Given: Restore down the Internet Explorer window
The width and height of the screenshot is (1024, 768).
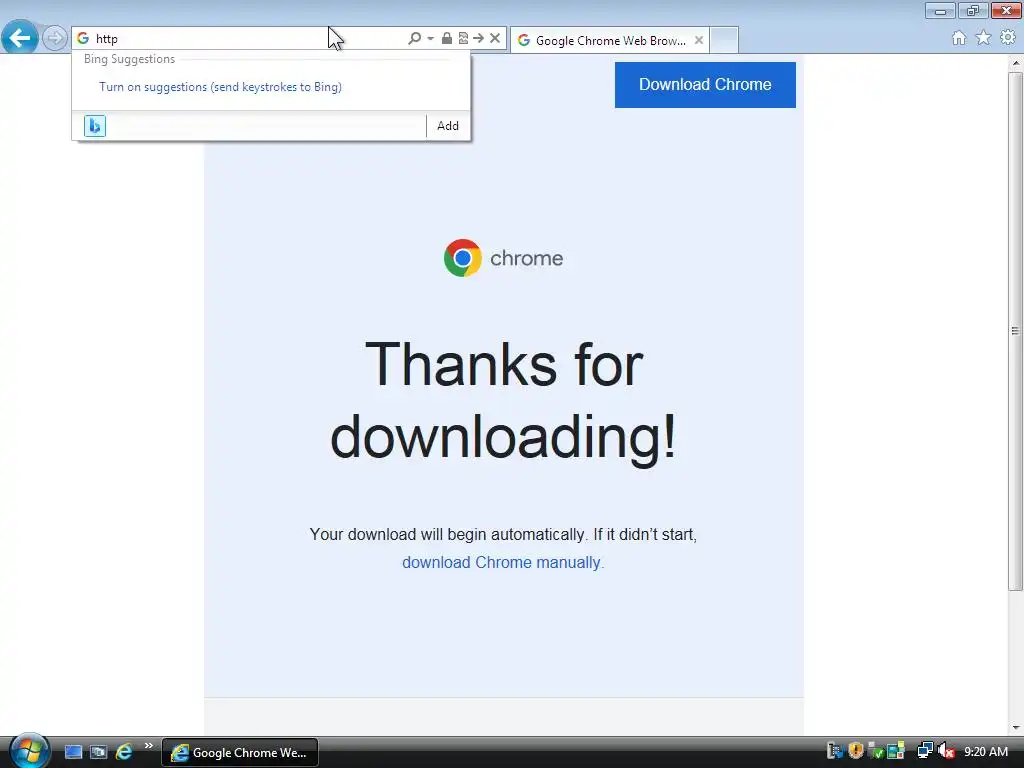Looking at the screenshot, I should (x=972, y=10).
